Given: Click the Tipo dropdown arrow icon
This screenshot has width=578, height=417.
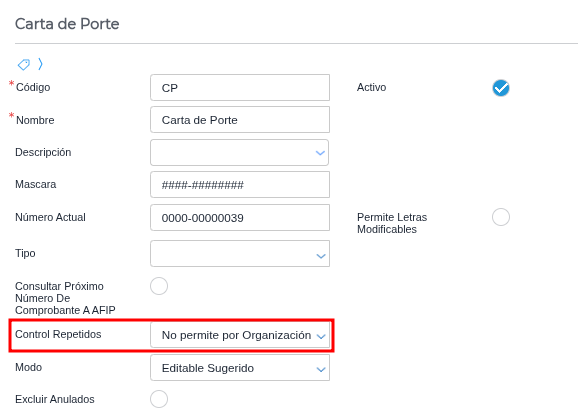Looking at the screenshot, I should [x=321, y=256].
